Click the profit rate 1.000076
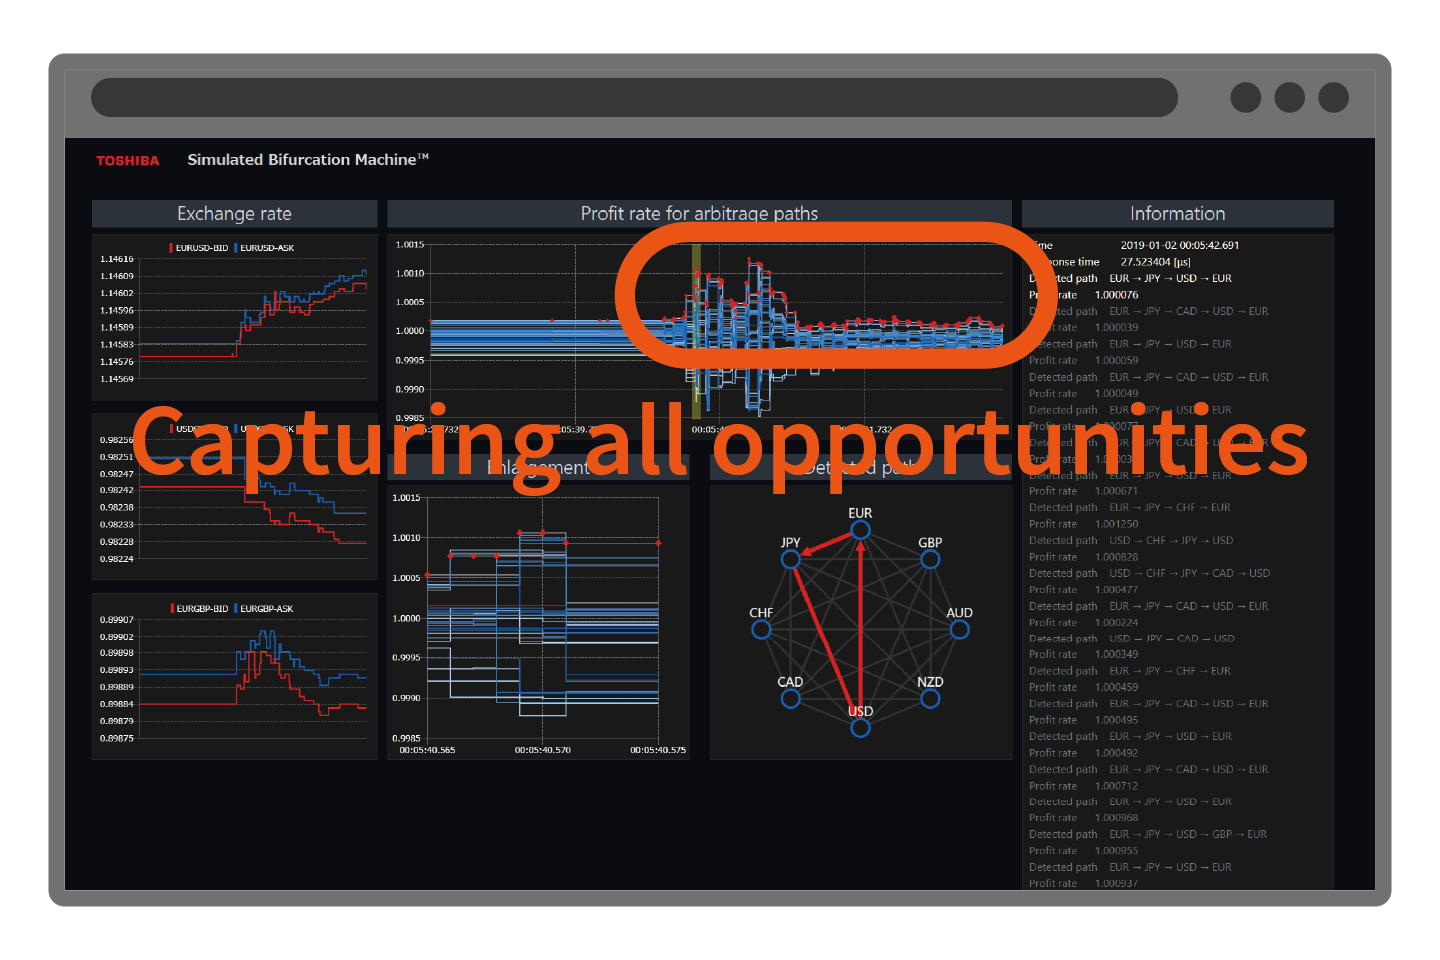 (1116, 295)
